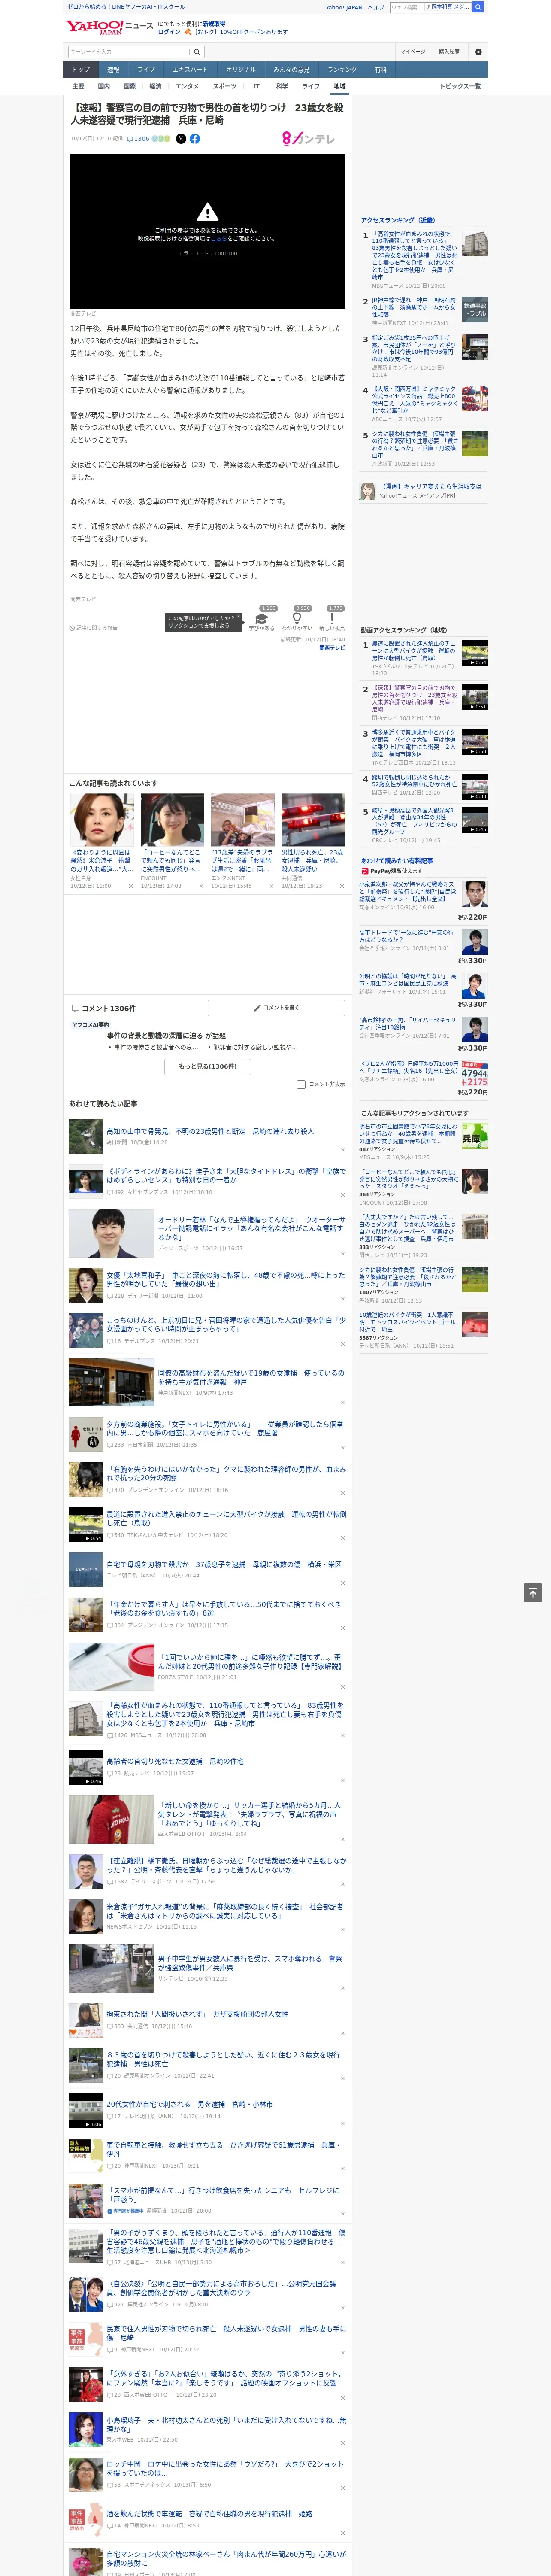Dismiss the エンタメNEXT 17歳差 recommended card
This screenshot has height=2576, width=551.
[271, 886]
